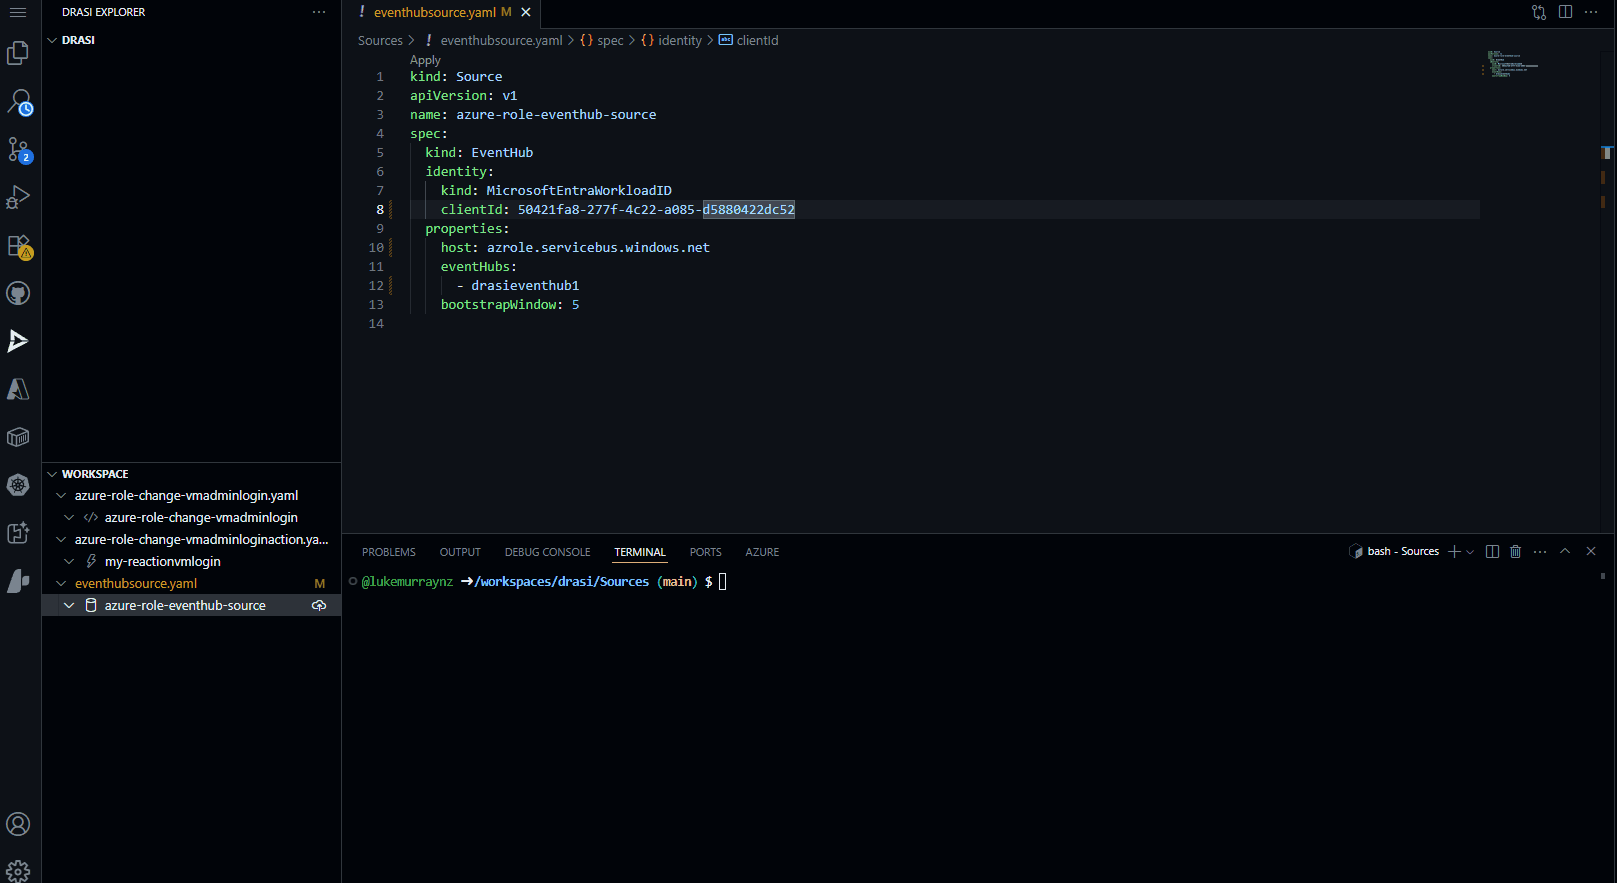Open the Accounts menu icon
Image resolution: width=1617 pixels, height=883 pixels.
pos(18,824)
